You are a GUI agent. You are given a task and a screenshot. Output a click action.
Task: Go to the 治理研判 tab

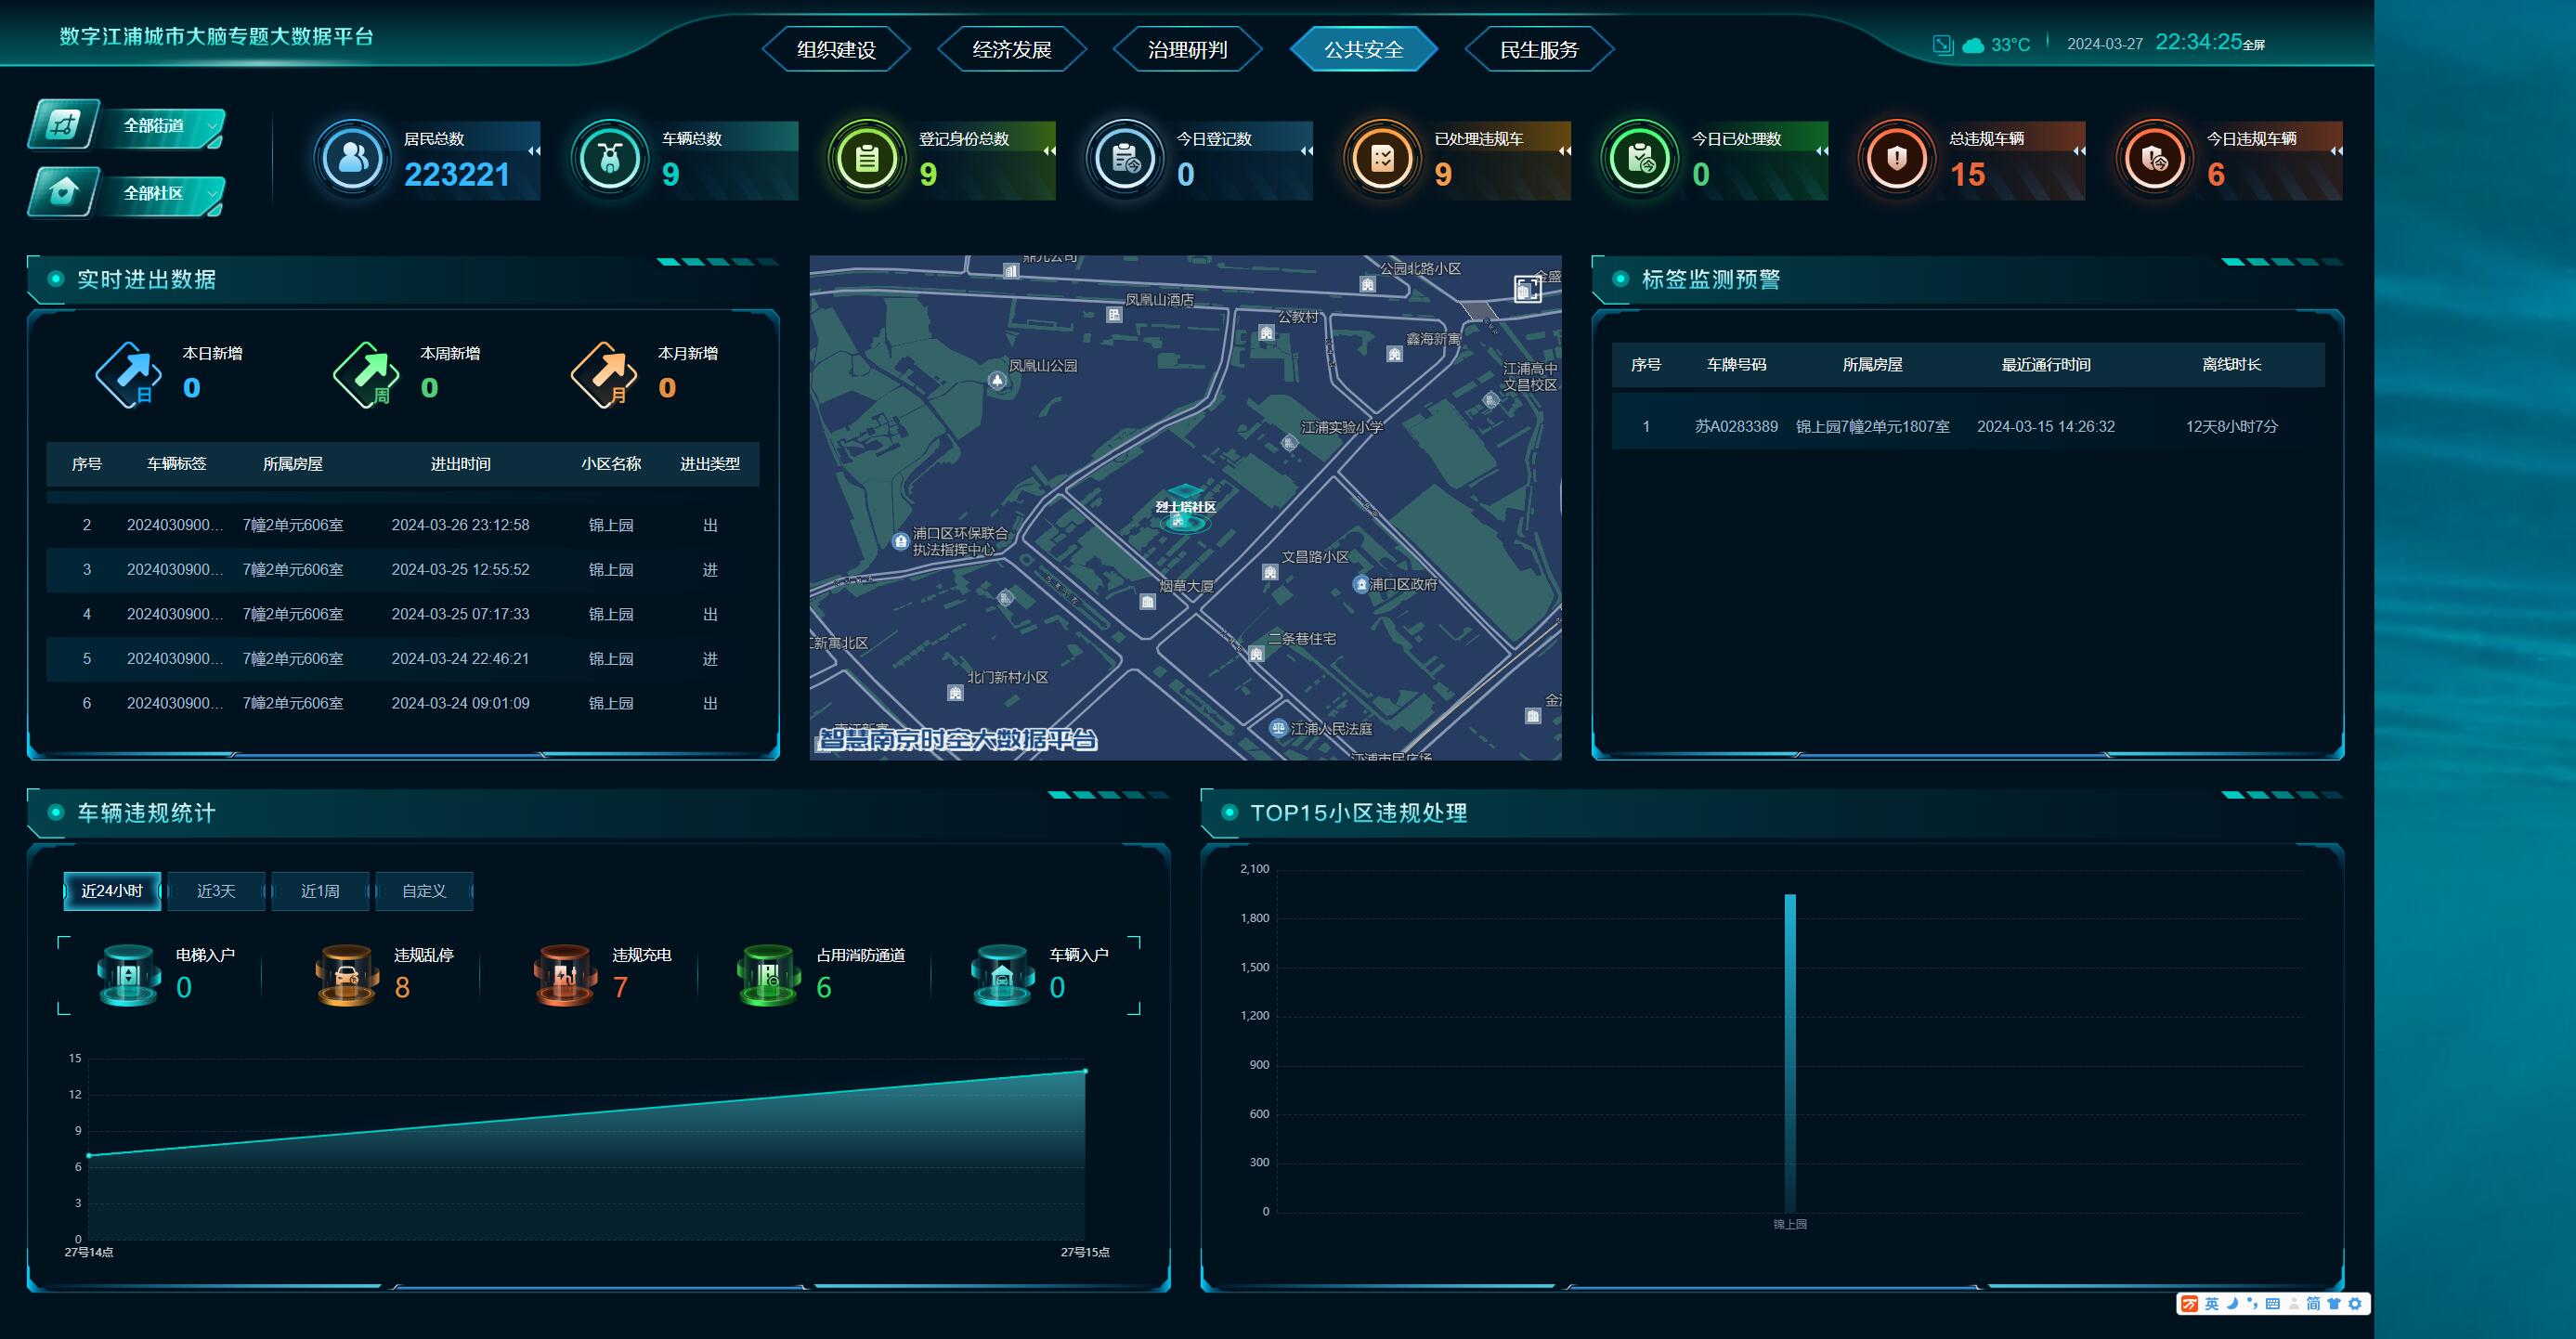pyautogui.click(x=1187, y=49)
